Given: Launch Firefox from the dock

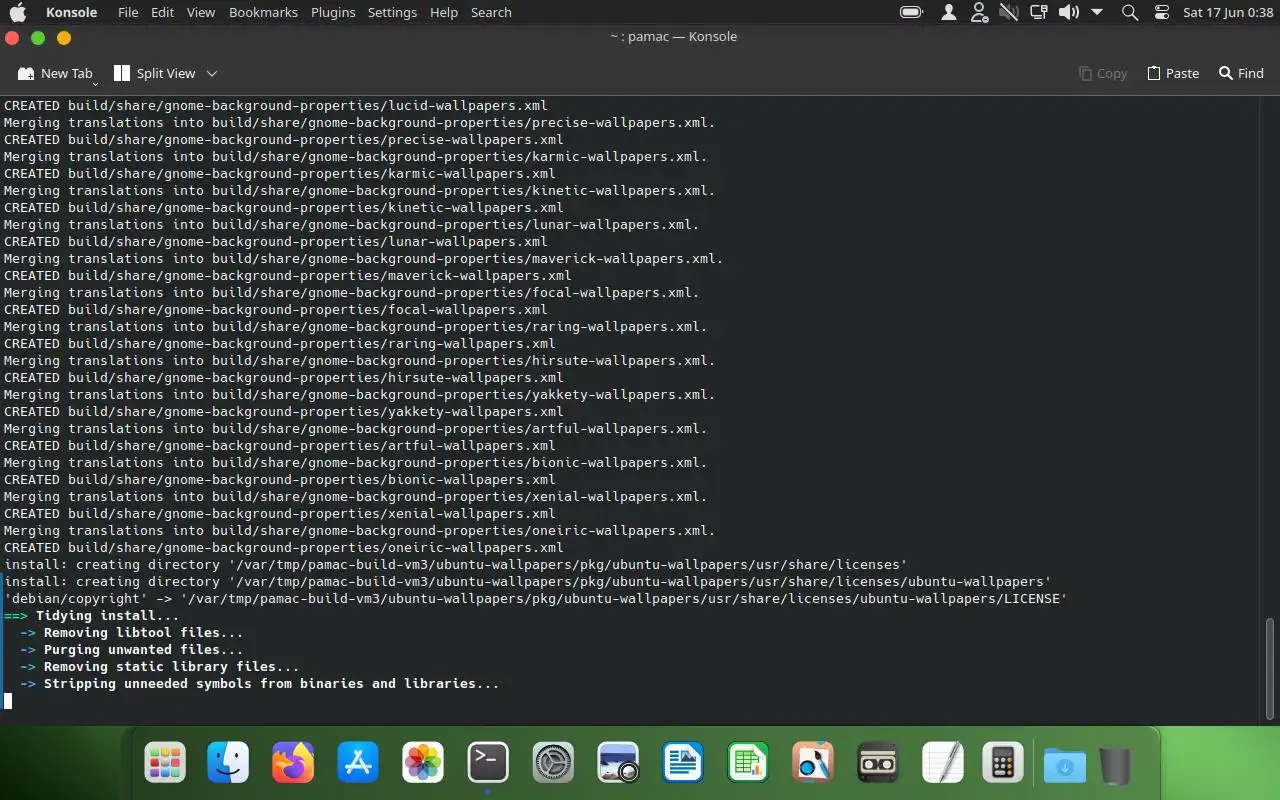Looking at the screenshot, I should pos(293,764).
